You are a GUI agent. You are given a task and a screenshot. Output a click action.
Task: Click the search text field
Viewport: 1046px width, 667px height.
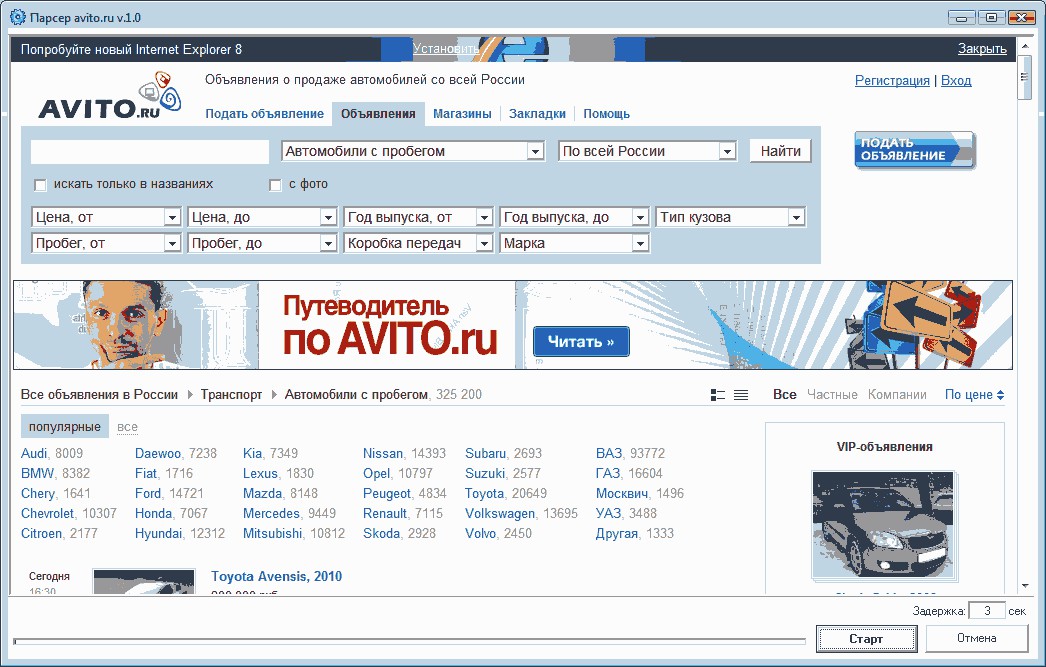click(x=150, y=152)
